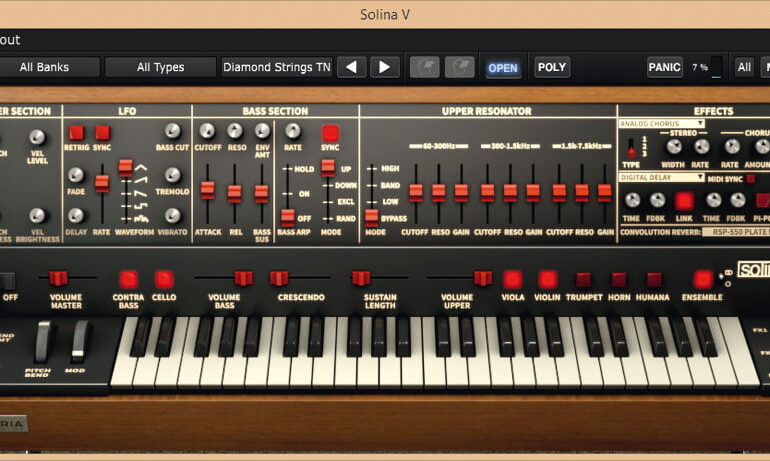Toggle the VIOLA voice button

point(513,279)
